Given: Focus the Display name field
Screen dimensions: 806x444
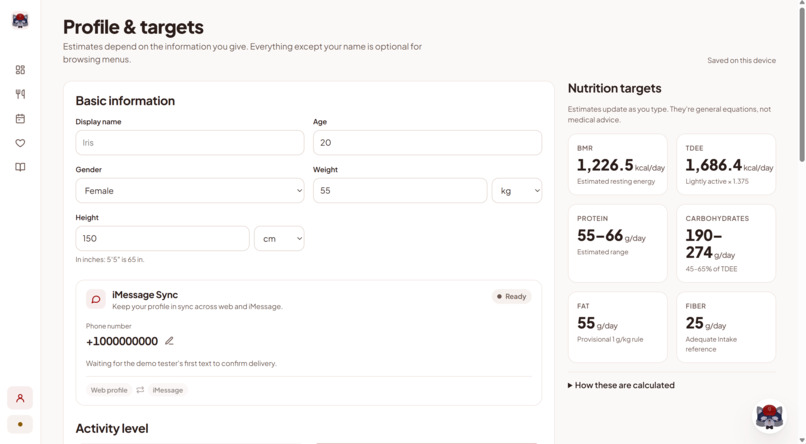Looking at the screenshot, I should pyautogui.click(x=190, y=142).
